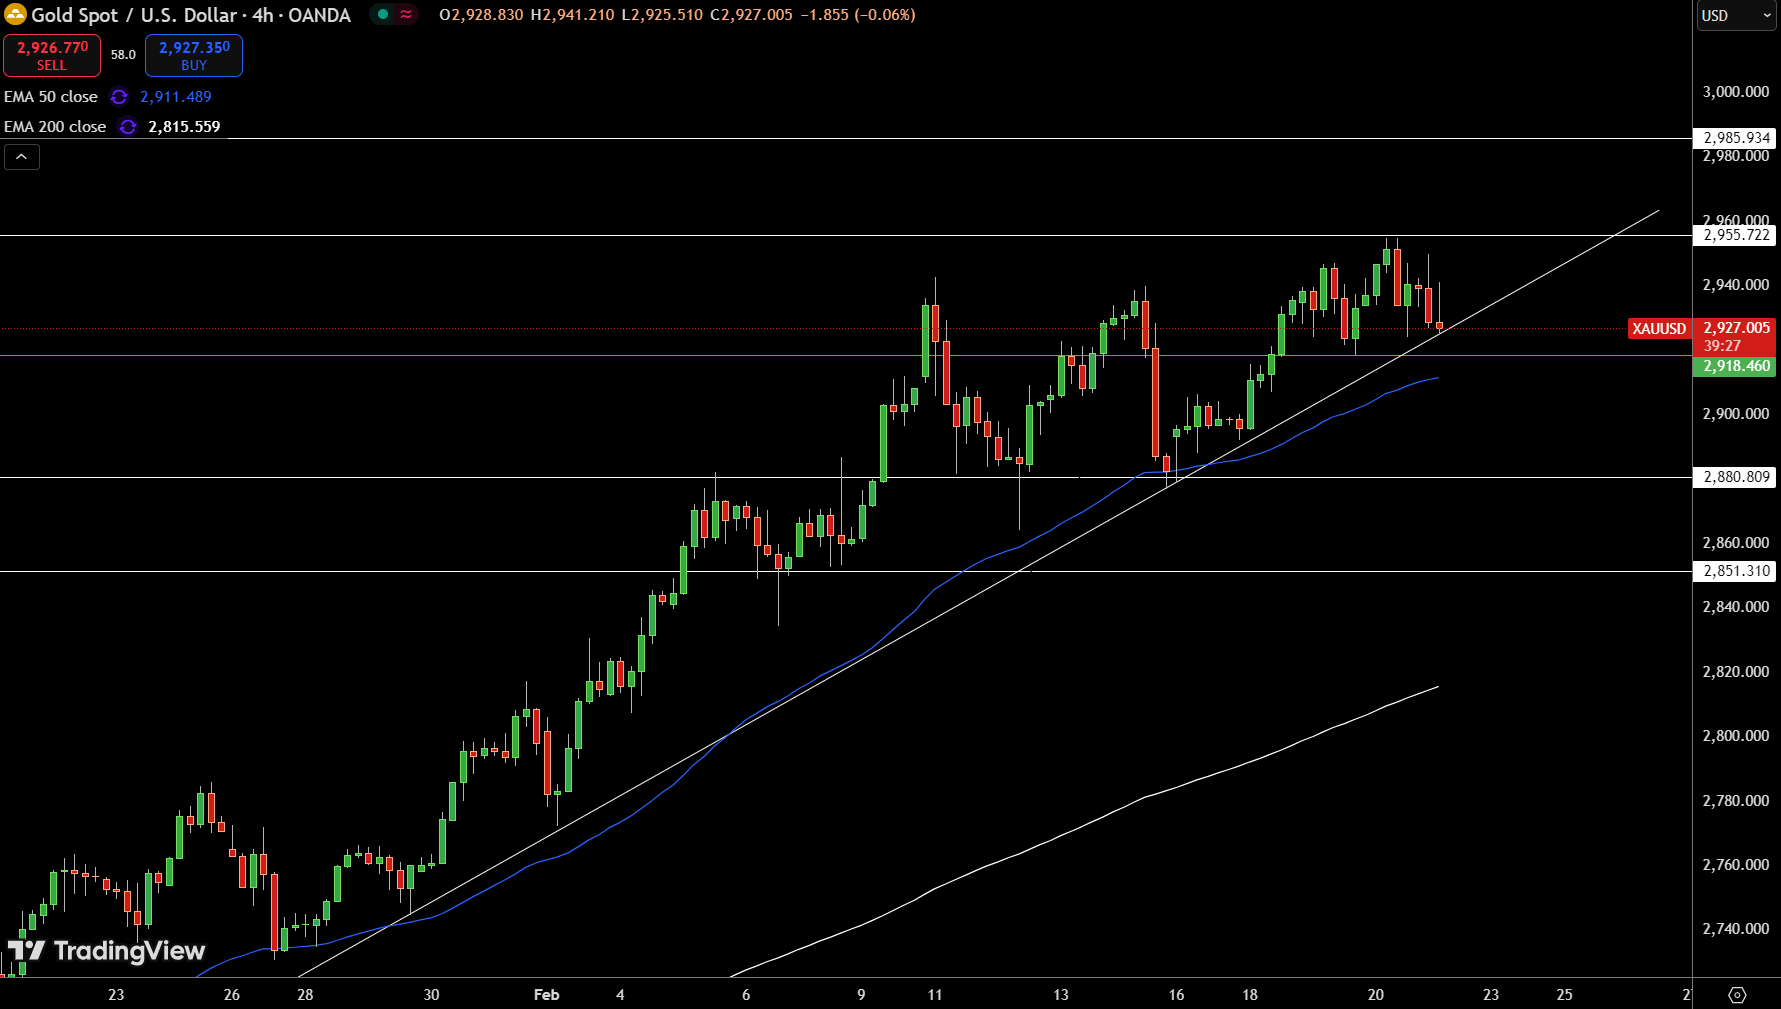This screenshot has height=1009, width=1781.
Task: Click the 3,000.000 price axis value
Action: click(x=1736, y=92)
